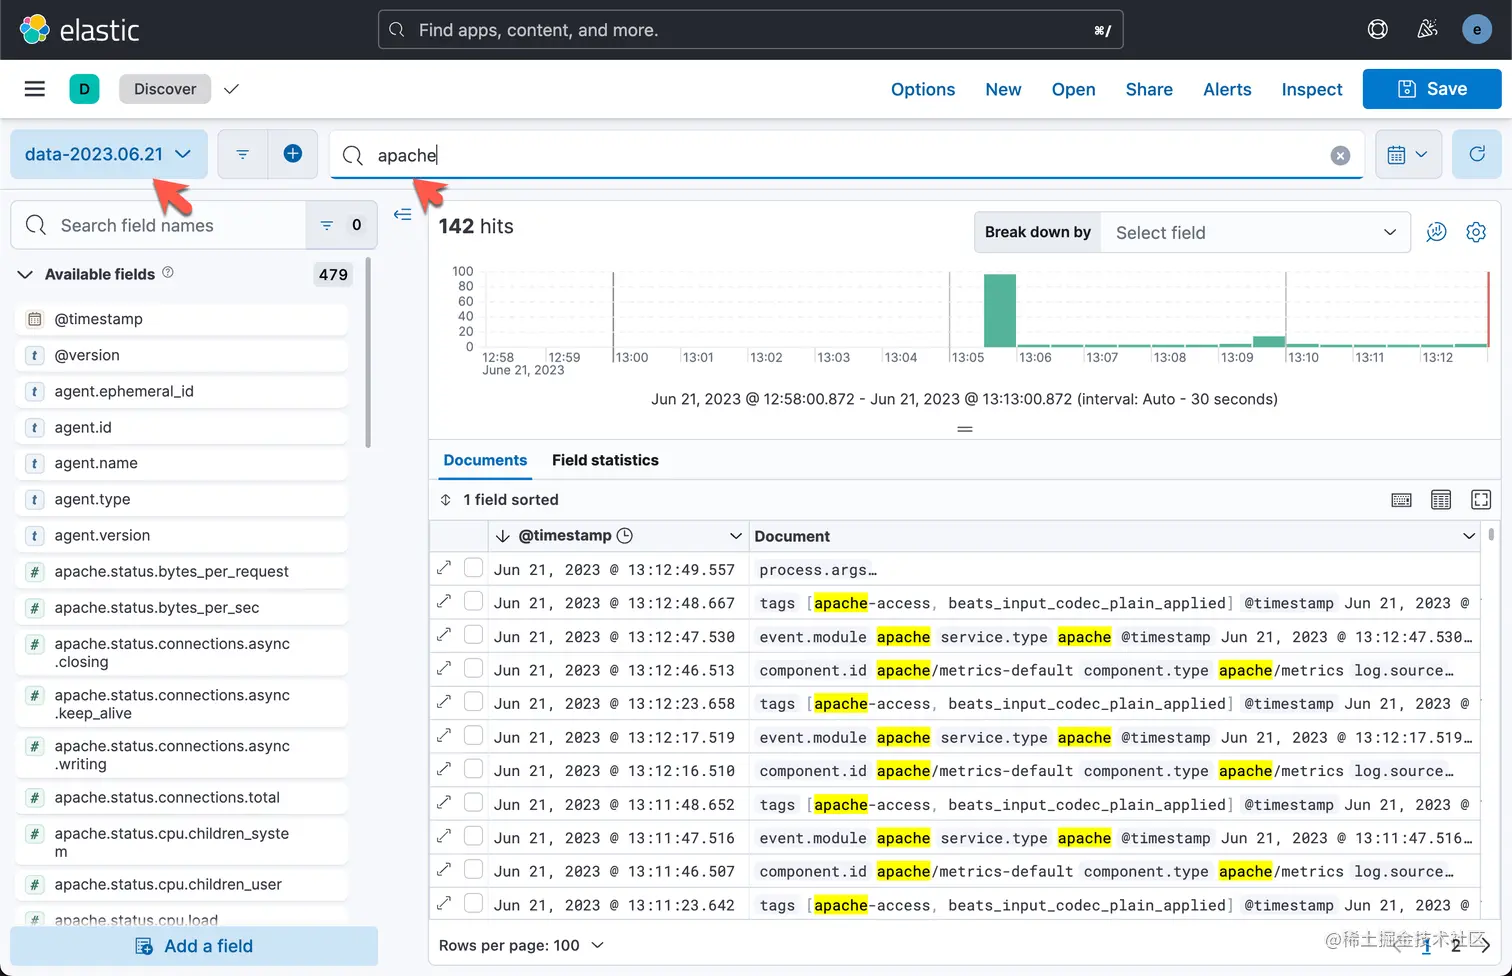Viewport: 1512px width, 976px height.
Task: Click the green D space avatar
Action: pos(84,89)
